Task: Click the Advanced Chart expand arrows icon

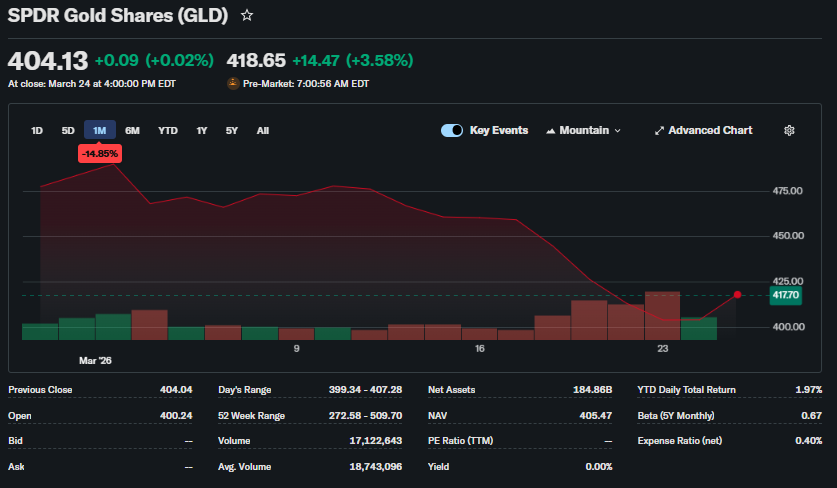Action: click(659, 131)
